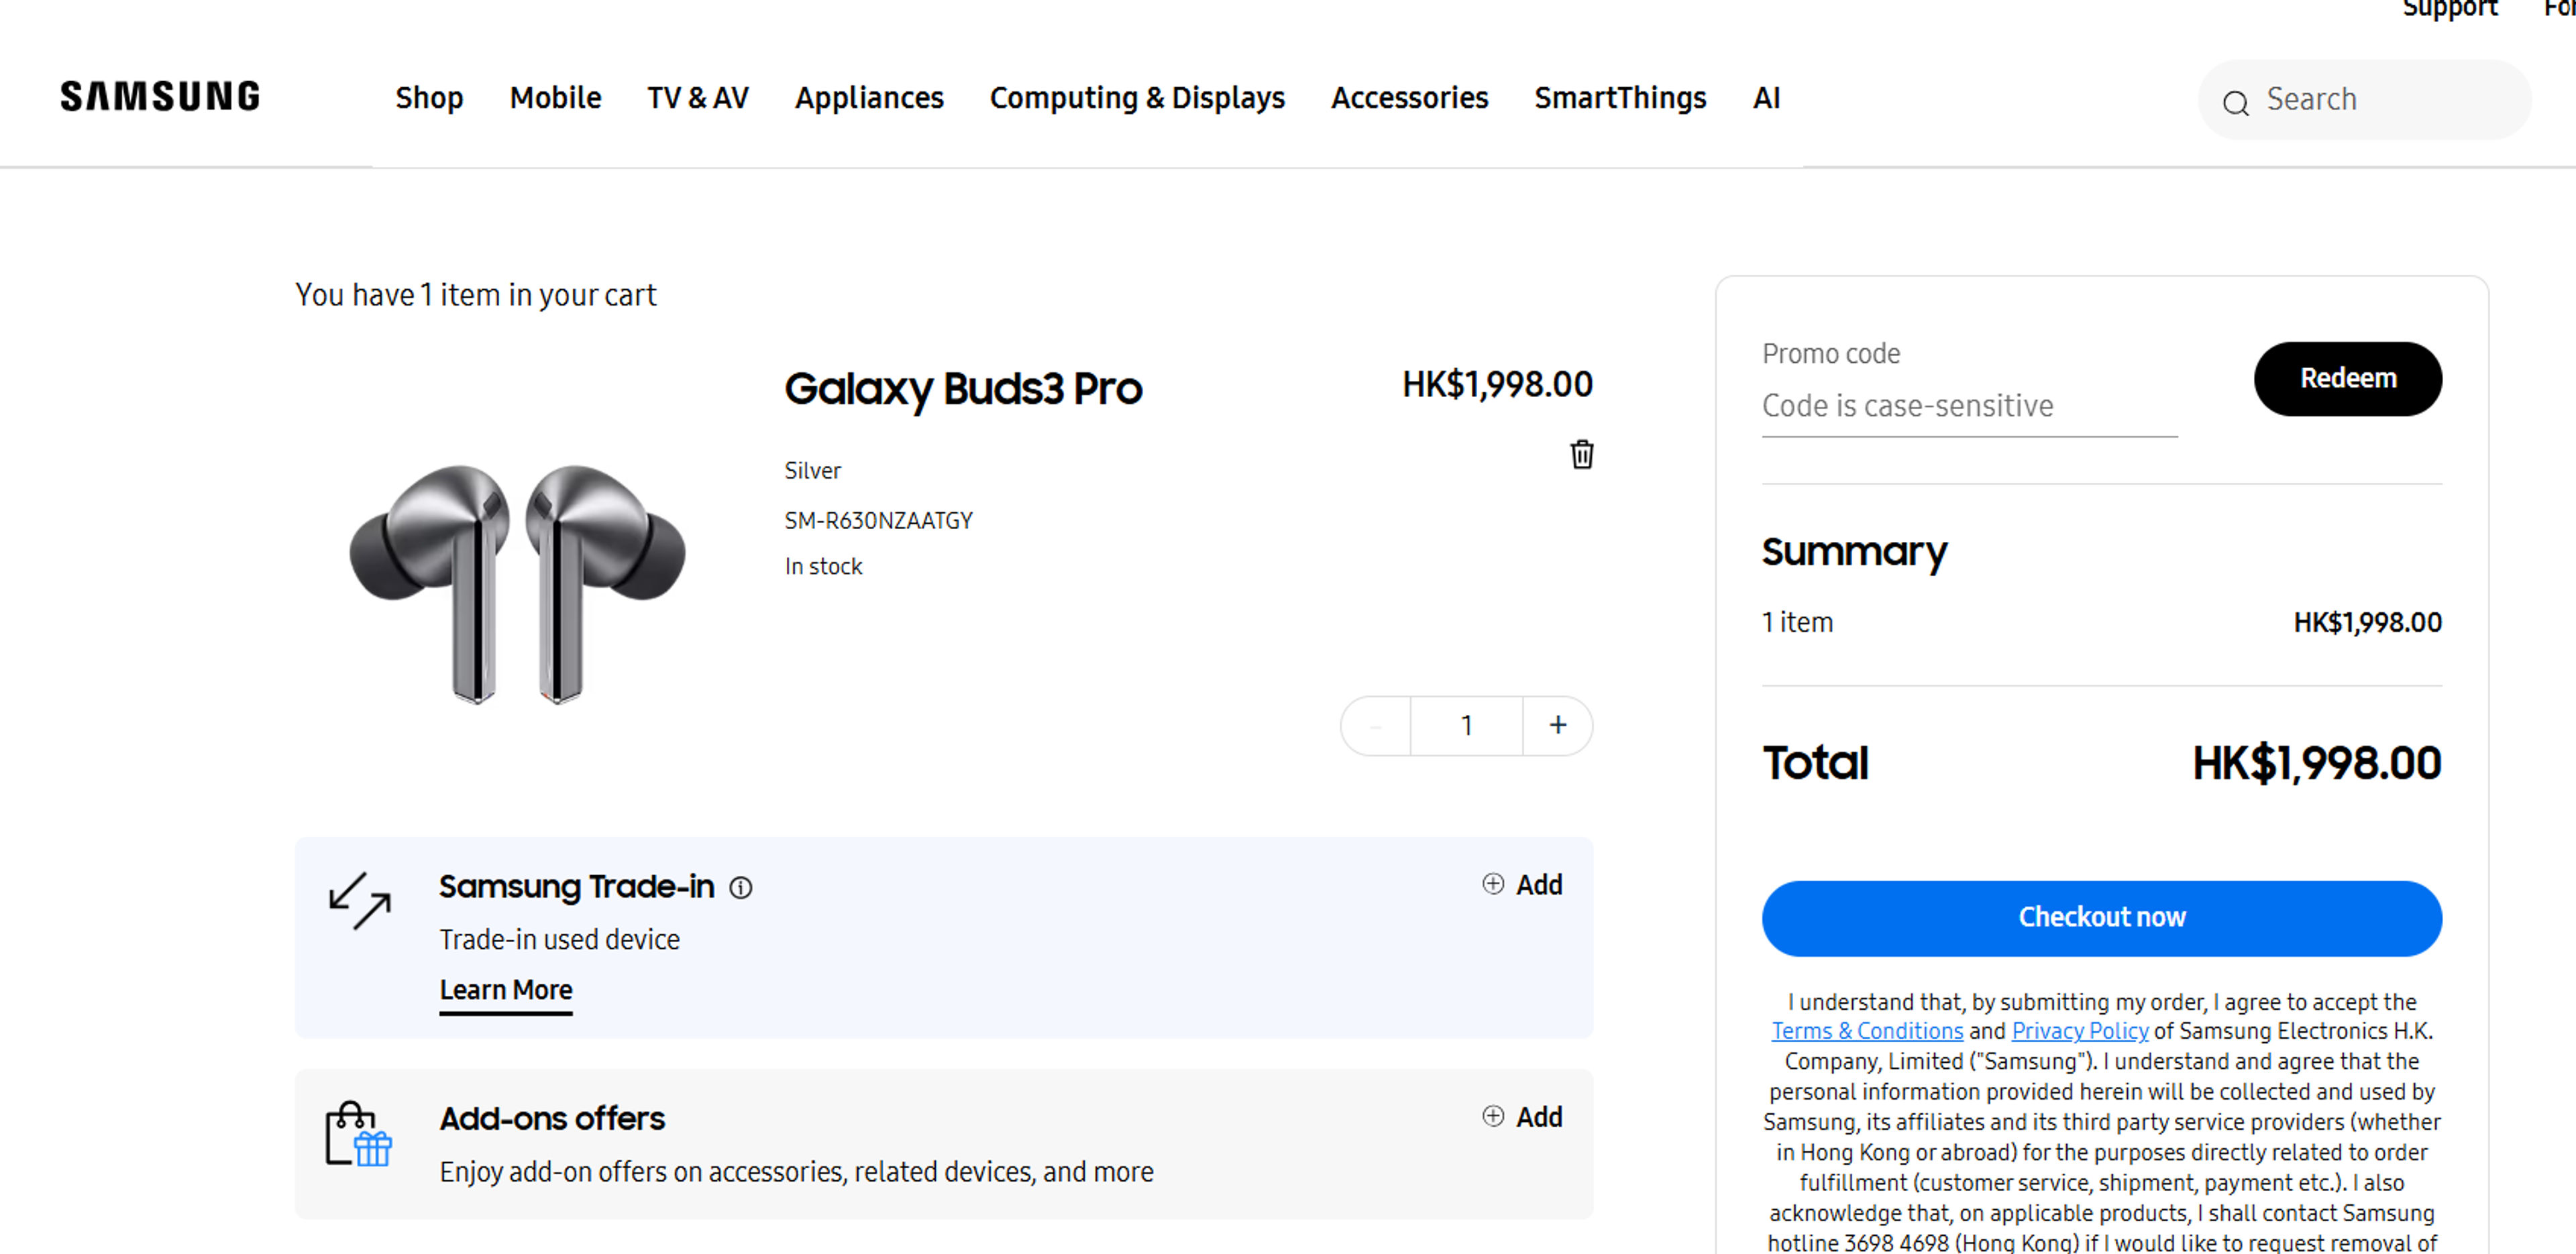
Task: Click the Trade-in info icon
Action: click(740, 887)
